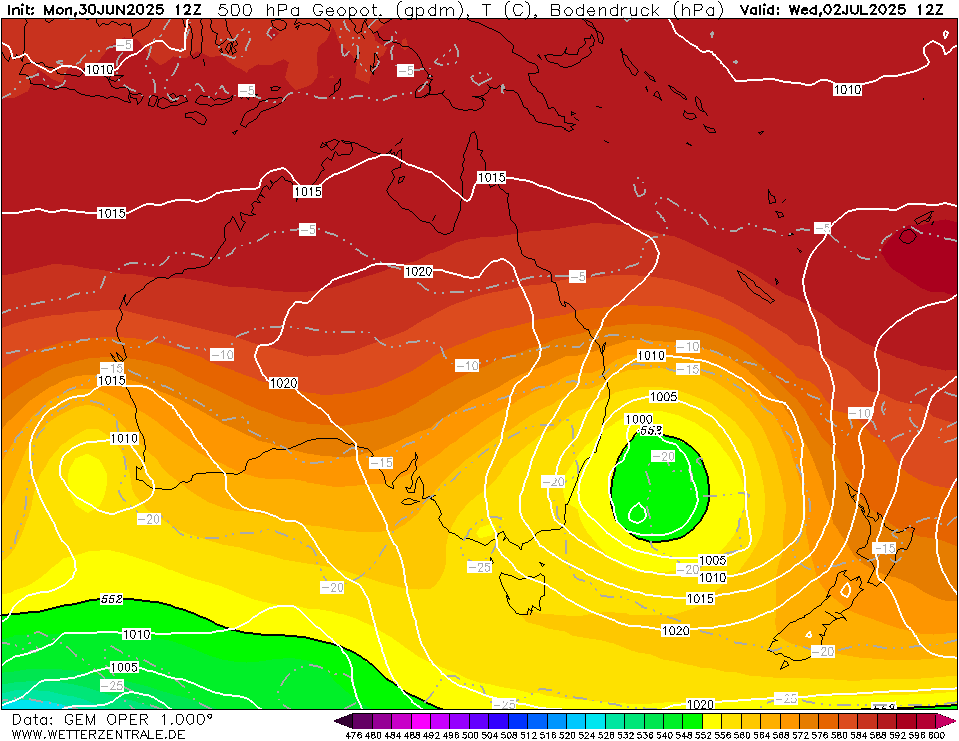Viewport: 959px width, 741px height.
Task: Click the 'Valid:' label in the header
Action: pos(761,10)
